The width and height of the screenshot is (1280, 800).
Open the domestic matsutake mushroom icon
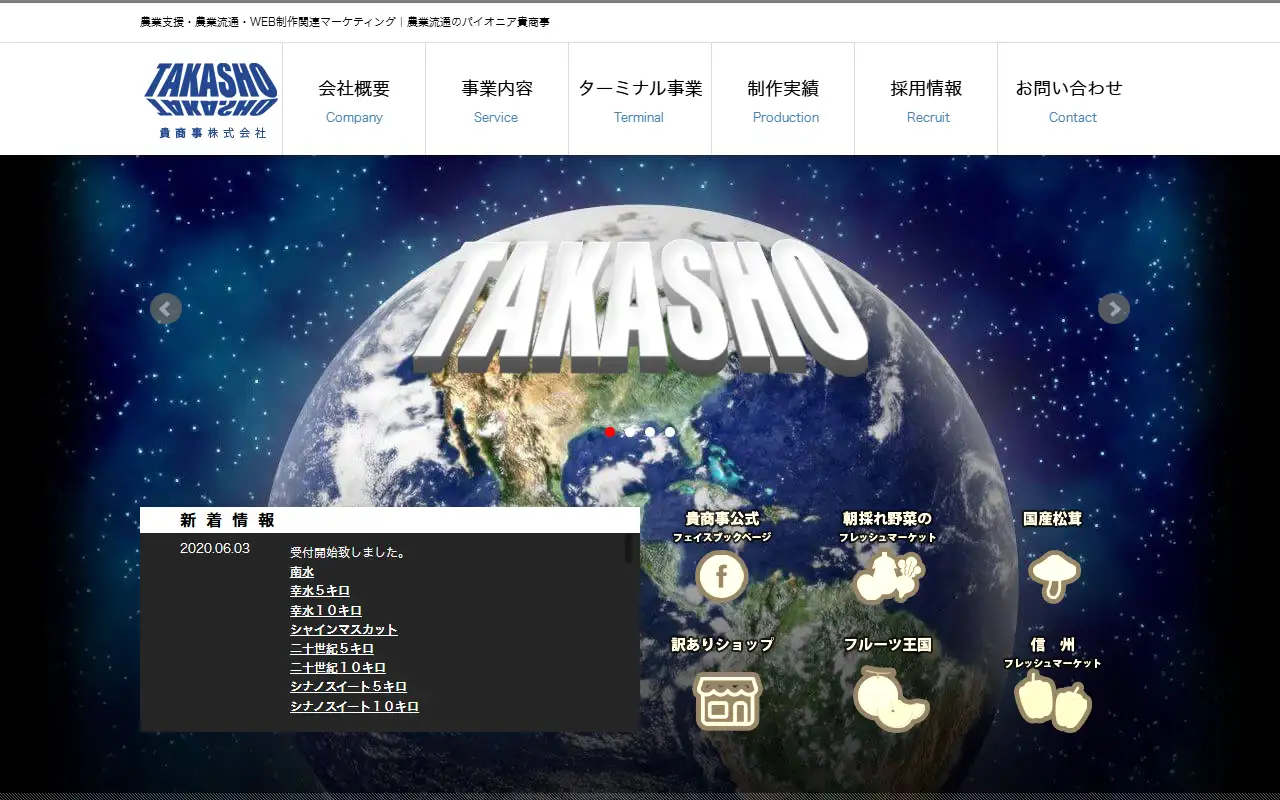click(1053, 576)
